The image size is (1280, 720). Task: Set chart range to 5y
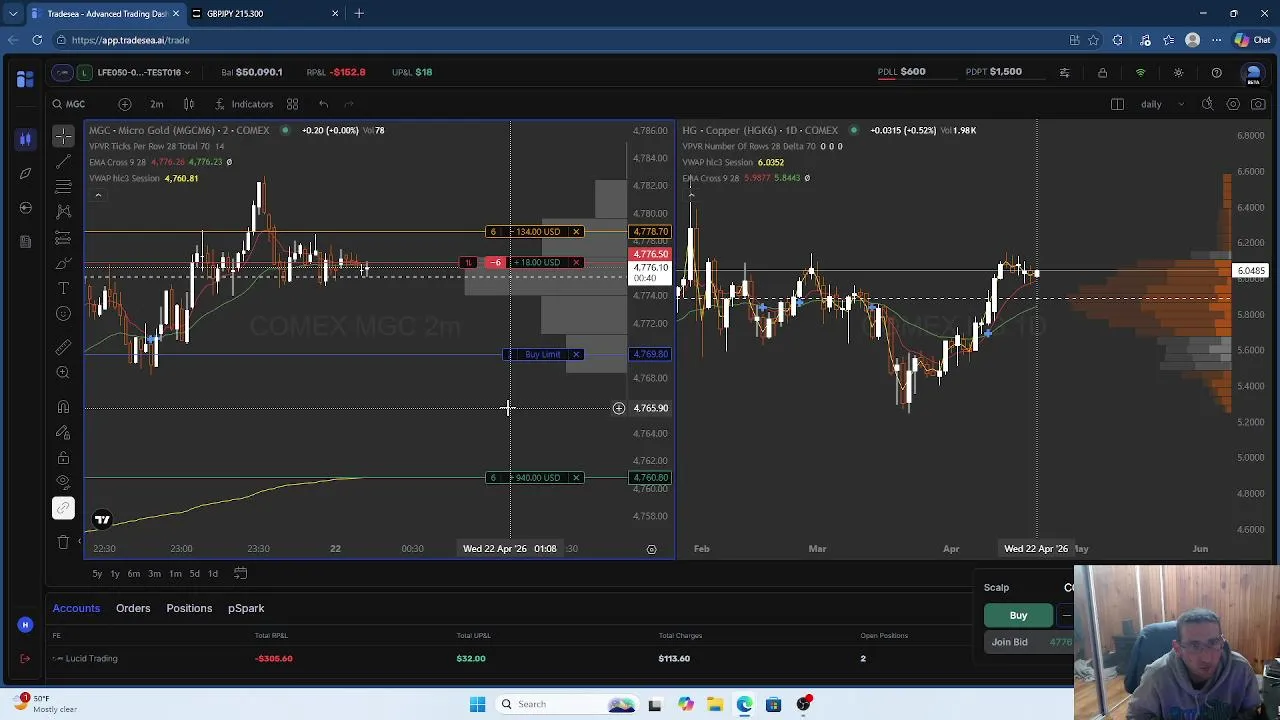(x=97, y=574)
